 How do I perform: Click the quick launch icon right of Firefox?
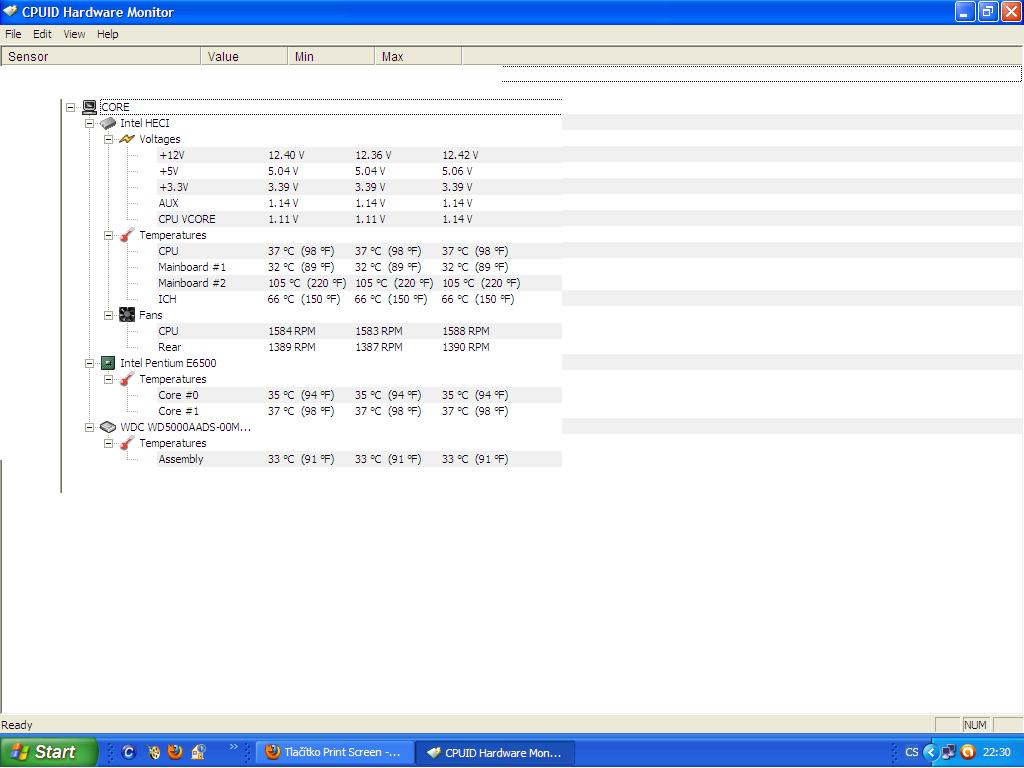click(199, 752)
